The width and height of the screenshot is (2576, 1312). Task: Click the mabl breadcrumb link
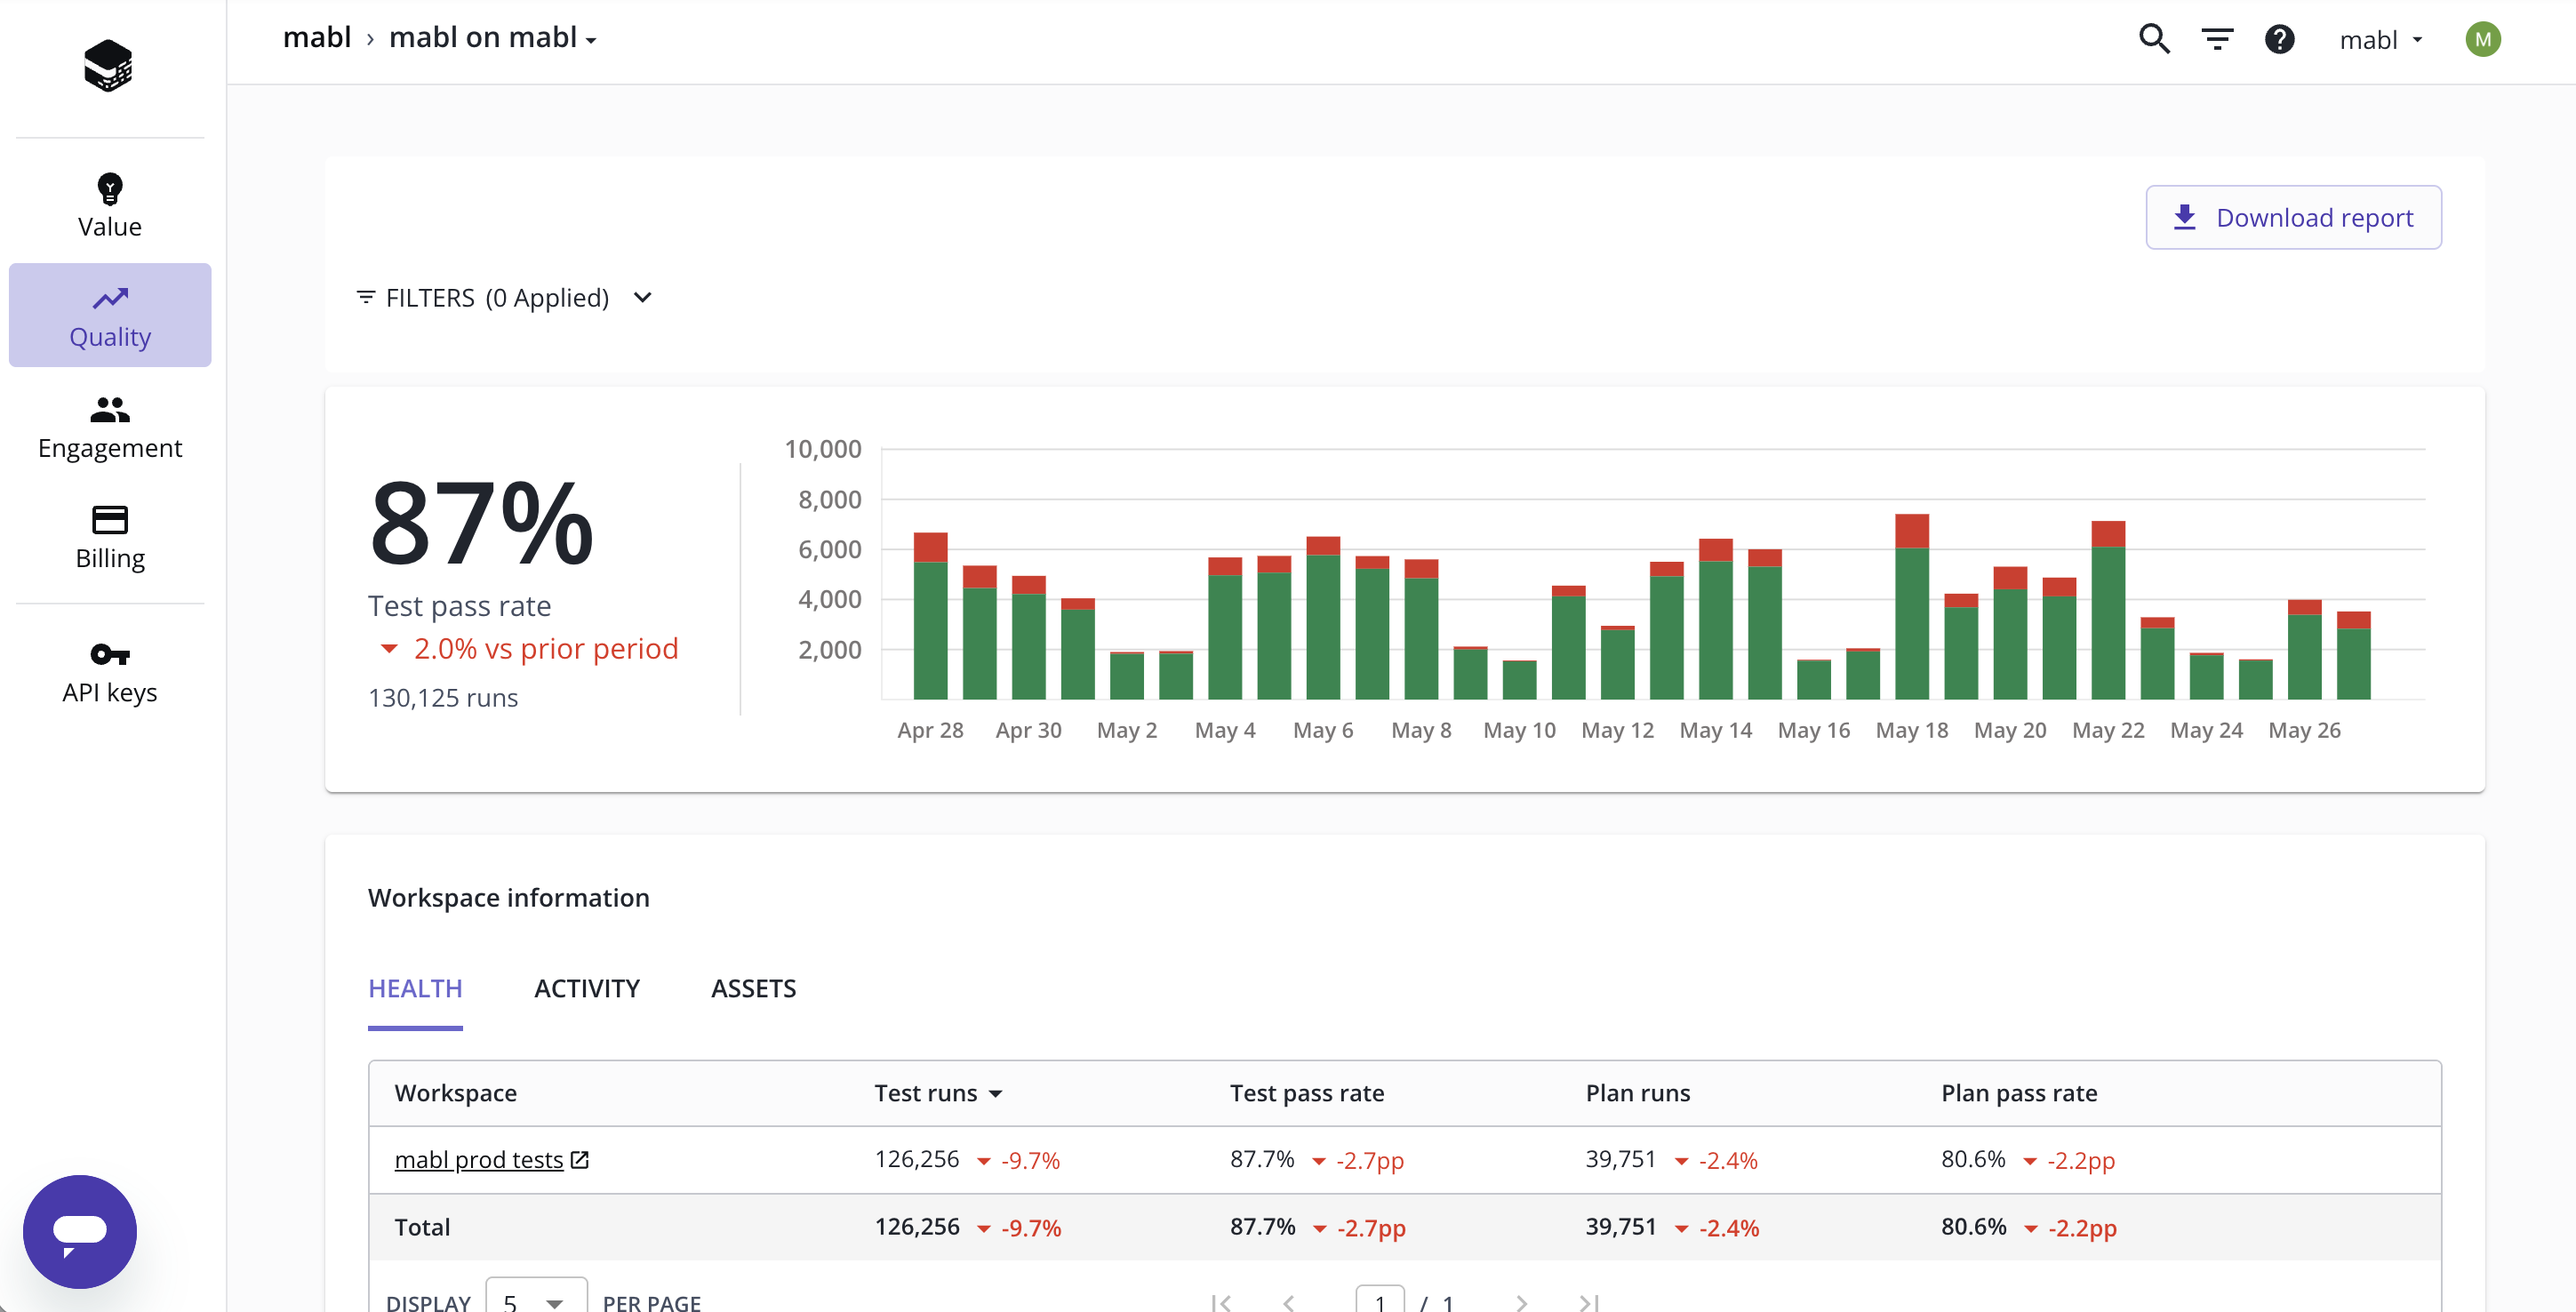click(x=316, y=38)
